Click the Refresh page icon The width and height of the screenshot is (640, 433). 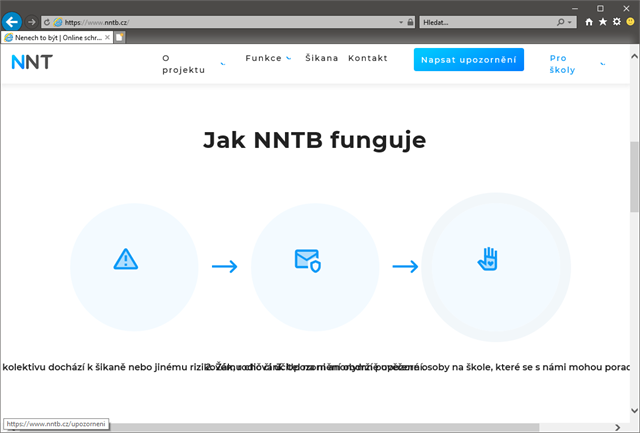click(x=47, y=22)
